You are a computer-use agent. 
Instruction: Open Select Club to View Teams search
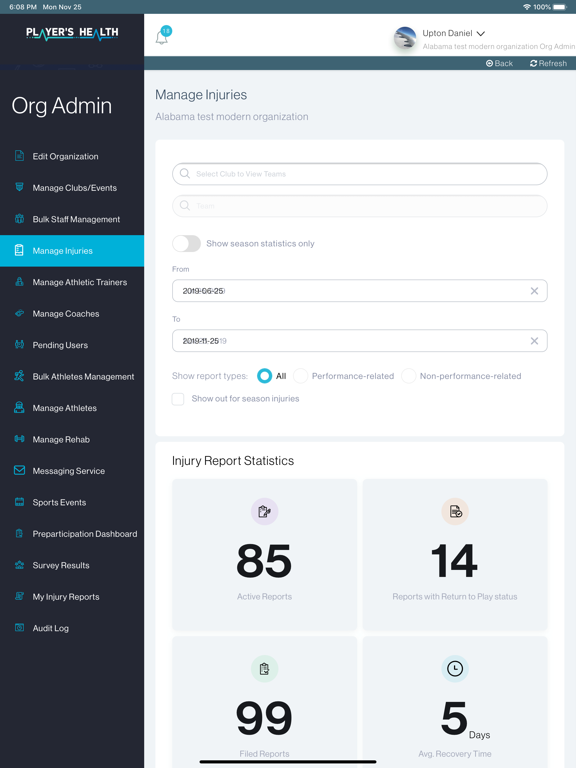point(360,174)
